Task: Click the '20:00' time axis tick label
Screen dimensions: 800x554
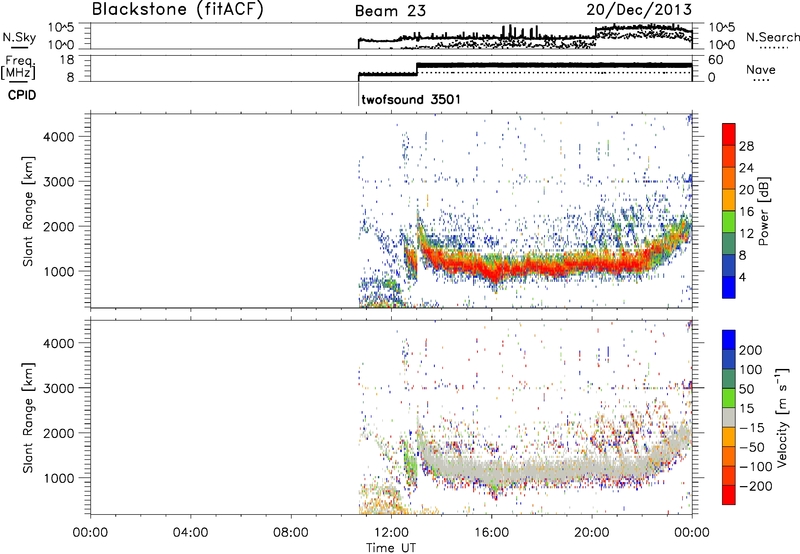Action: pos(592,533)
